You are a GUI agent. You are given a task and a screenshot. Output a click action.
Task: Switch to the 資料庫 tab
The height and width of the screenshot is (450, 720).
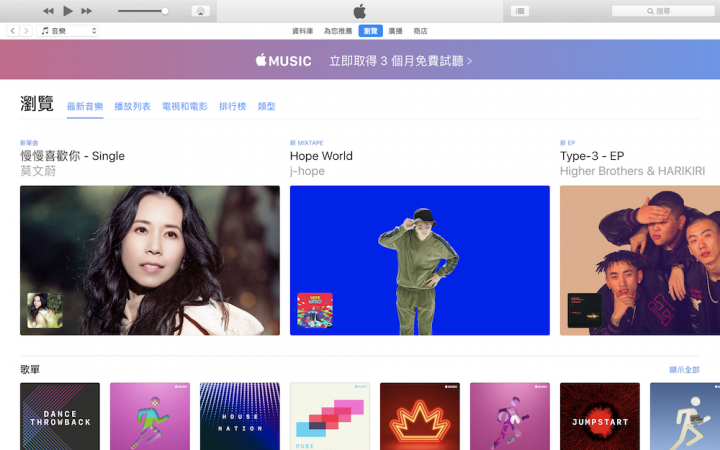coord(303,31)
